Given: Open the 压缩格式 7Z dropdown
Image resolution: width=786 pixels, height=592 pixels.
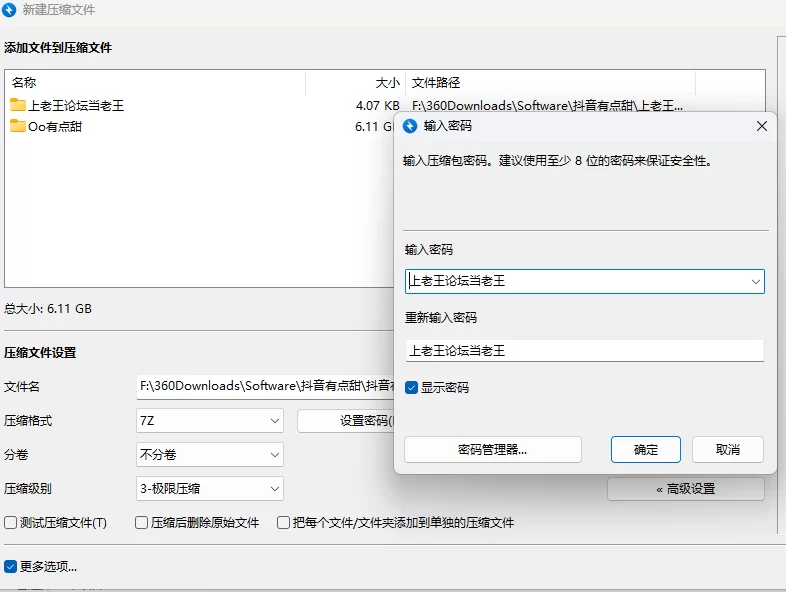Looking at the screenshot, I should tap(210, 421).
